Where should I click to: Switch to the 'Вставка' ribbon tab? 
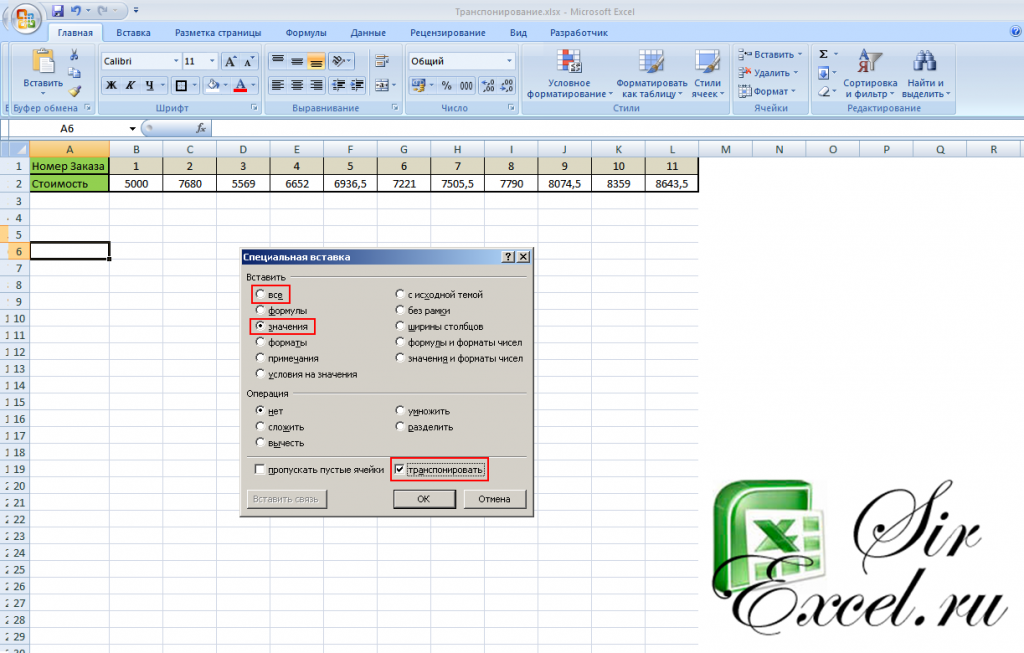[x=133, y=33]
